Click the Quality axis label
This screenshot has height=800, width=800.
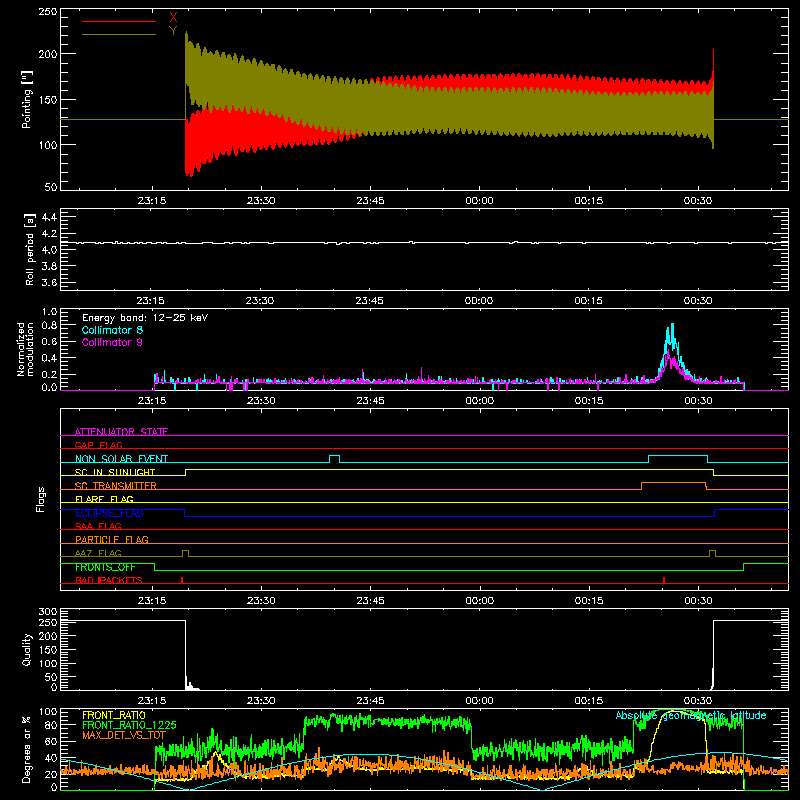[x=27, y=649]
